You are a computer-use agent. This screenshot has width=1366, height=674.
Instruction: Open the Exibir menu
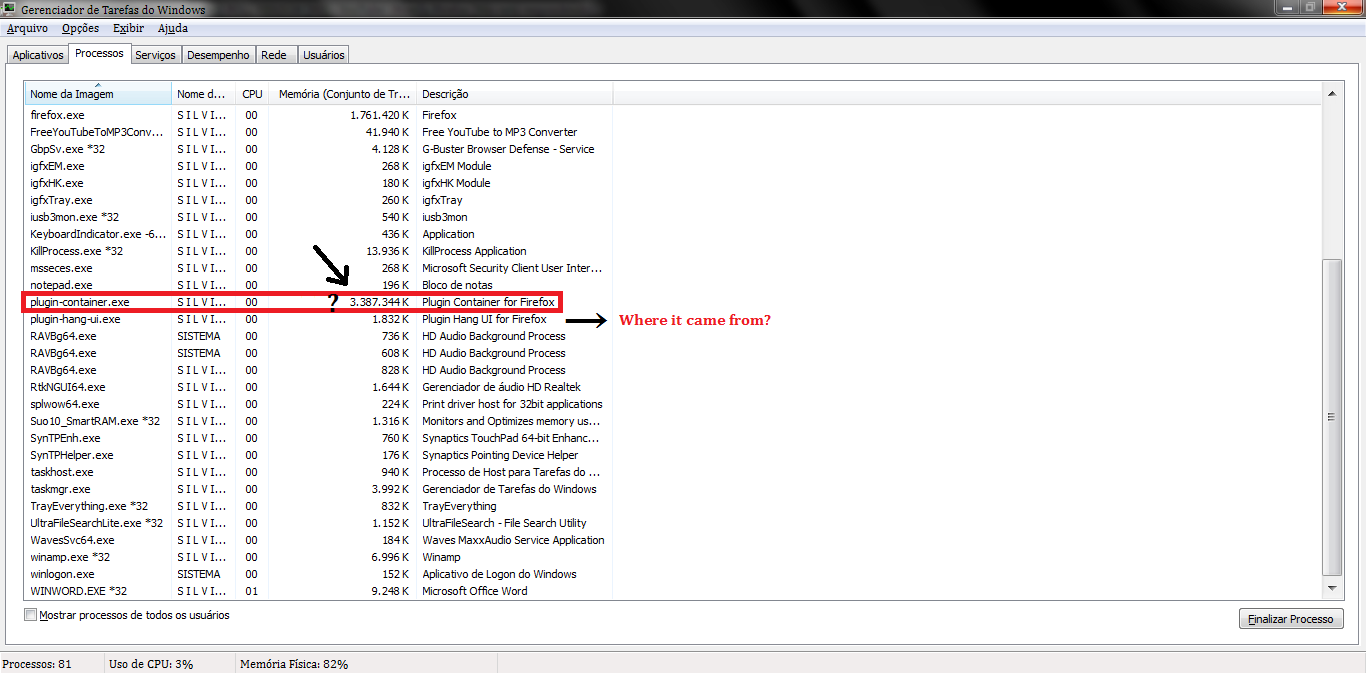click(x=128, y=28)
